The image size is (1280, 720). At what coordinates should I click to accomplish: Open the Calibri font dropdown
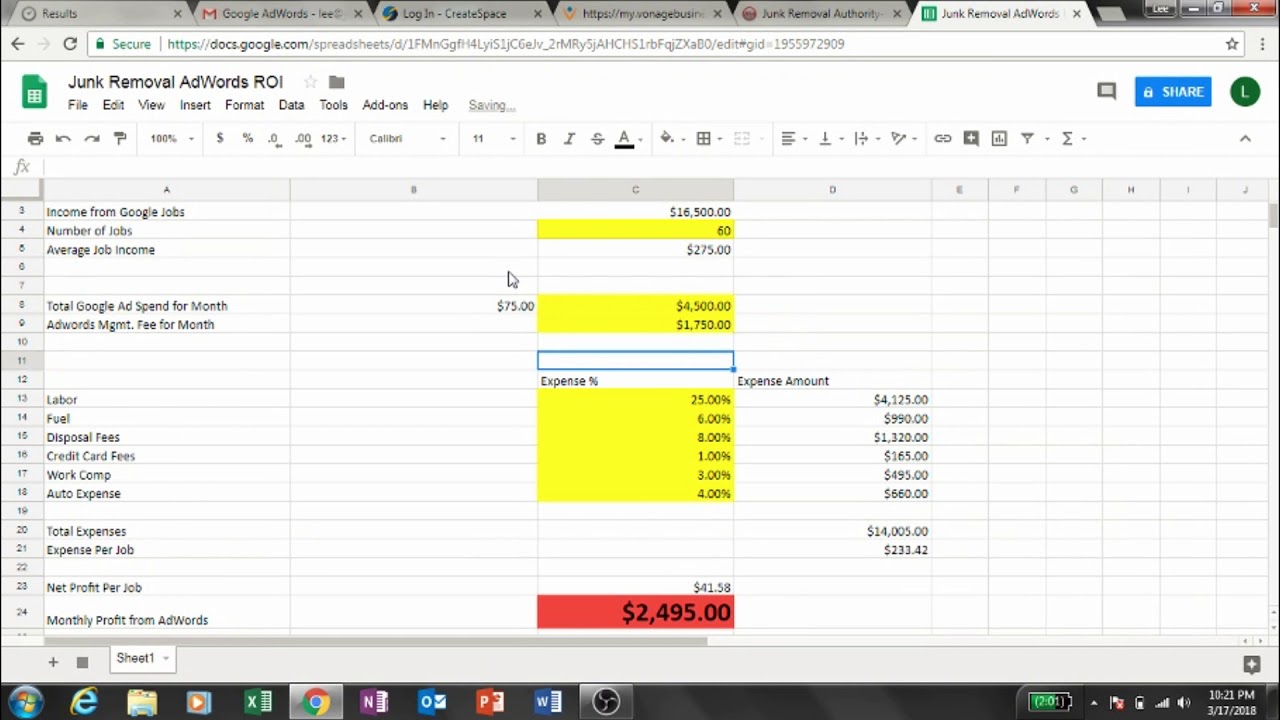(x=407, y=138)
